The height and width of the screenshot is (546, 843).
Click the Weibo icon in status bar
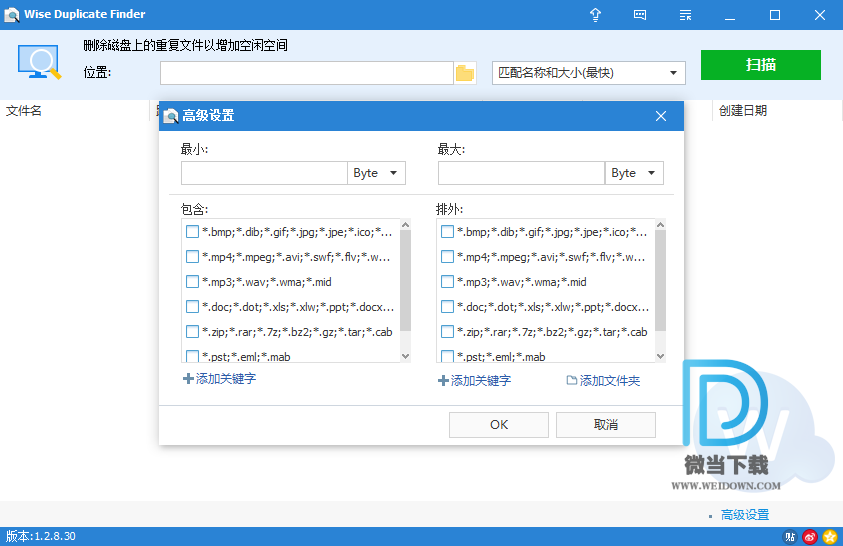(x=810, y=536)
